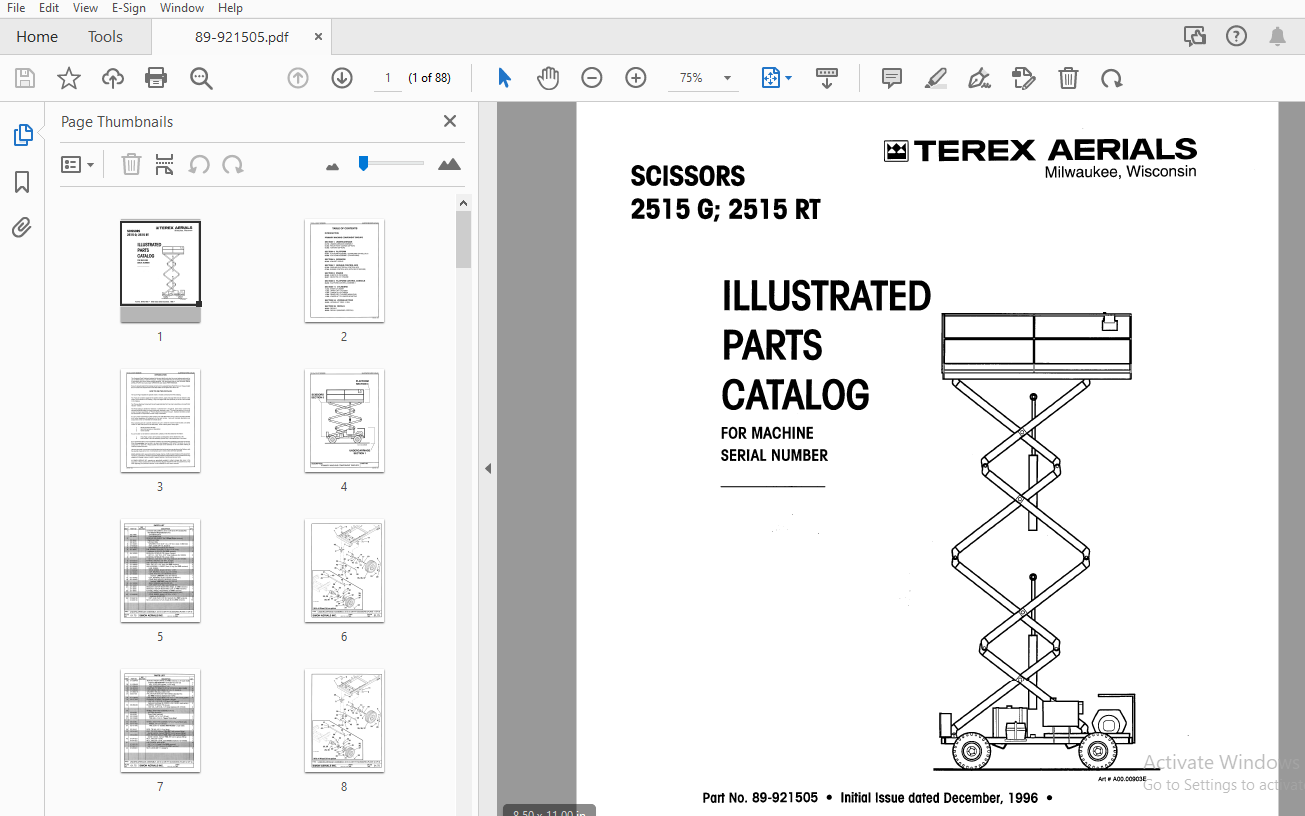Open the View menu
This screenshot has height=816, width=1305.
point(85,8)
